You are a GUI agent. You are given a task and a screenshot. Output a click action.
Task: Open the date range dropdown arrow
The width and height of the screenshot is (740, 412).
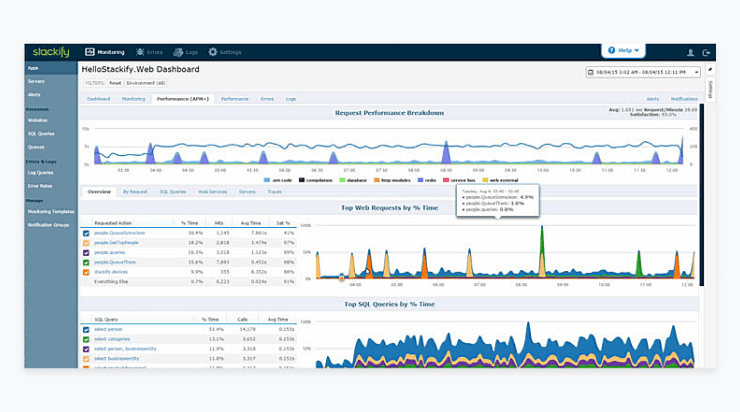pyautogui.click(x=696, y=72)
